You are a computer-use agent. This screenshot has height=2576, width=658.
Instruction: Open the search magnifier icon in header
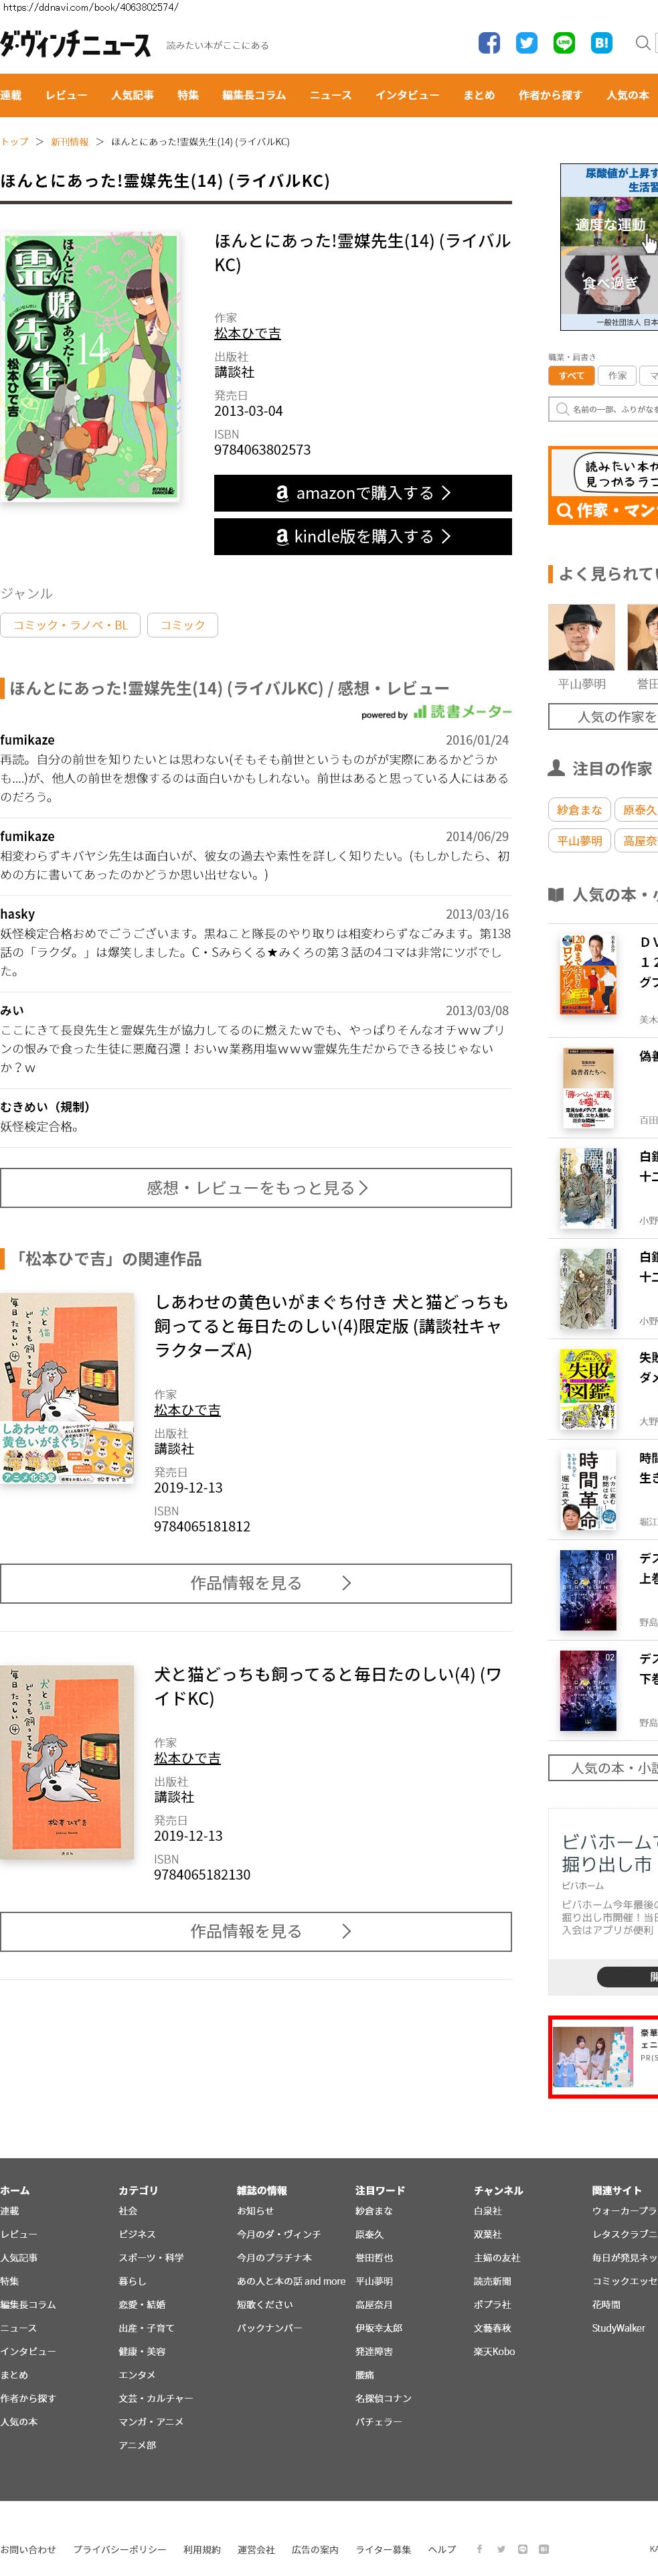(643, 43)
